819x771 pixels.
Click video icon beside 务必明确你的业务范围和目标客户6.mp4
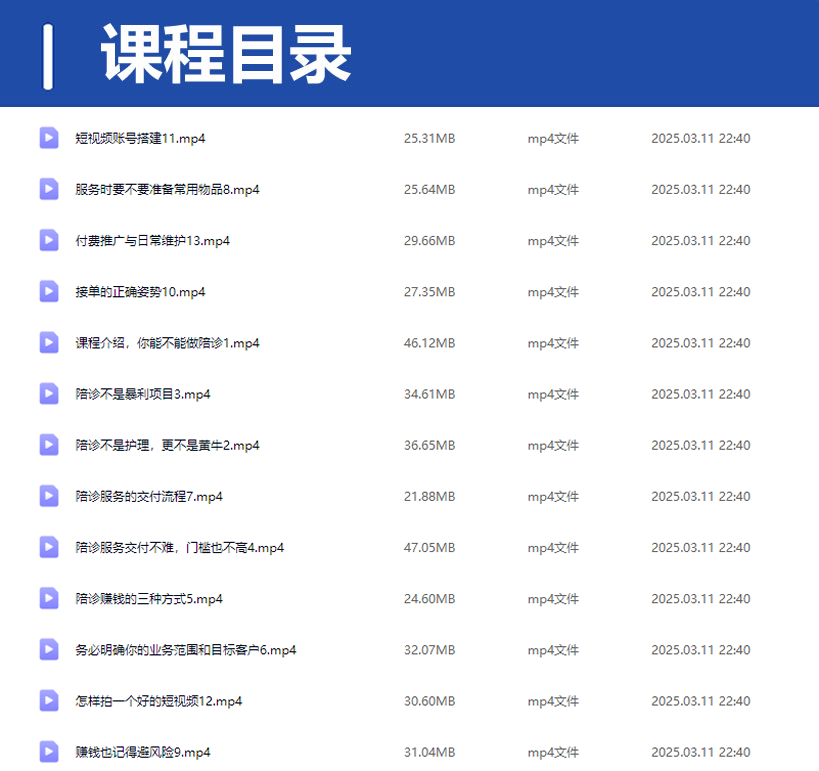tap(49, 650)
